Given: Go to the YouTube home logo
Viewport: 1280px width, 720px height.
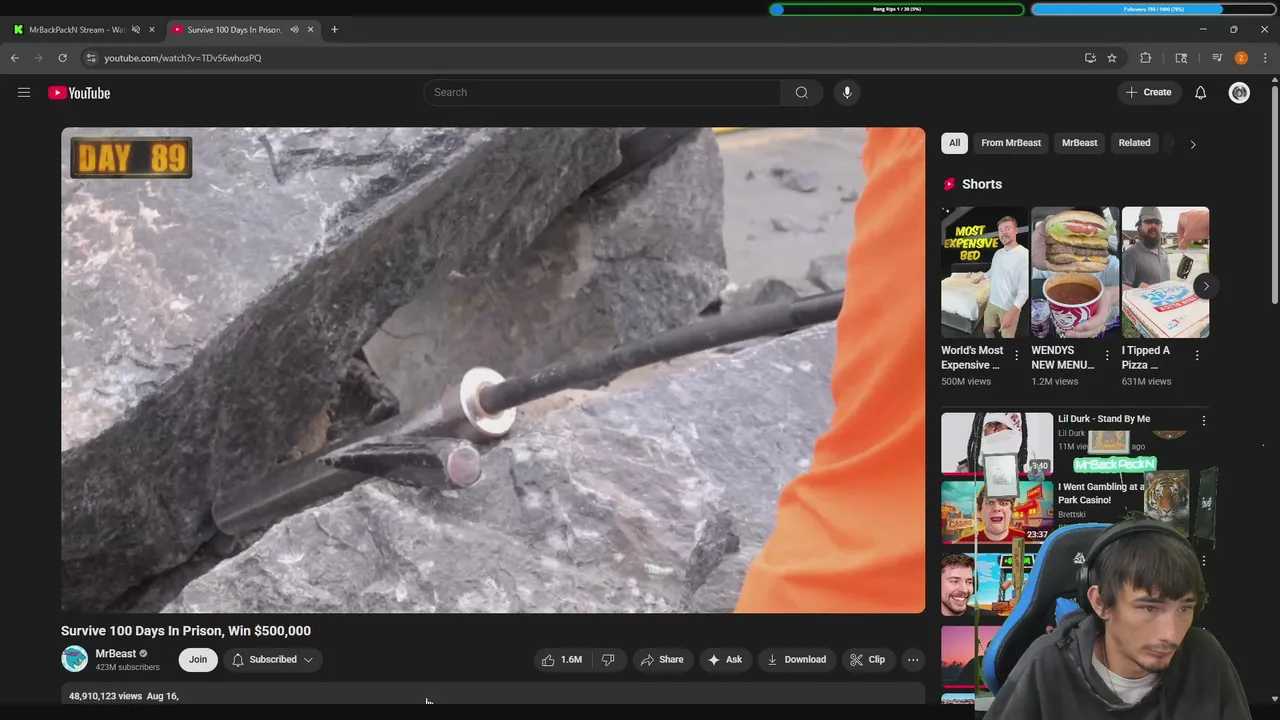Looking at the screenshot, I should coord(79,93).
